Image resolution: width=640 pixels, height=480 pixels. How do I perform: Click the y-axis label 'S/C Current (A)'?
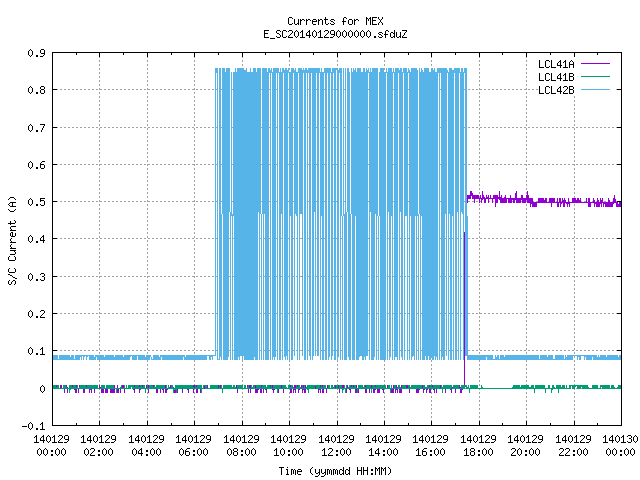(x=13, y=240)
